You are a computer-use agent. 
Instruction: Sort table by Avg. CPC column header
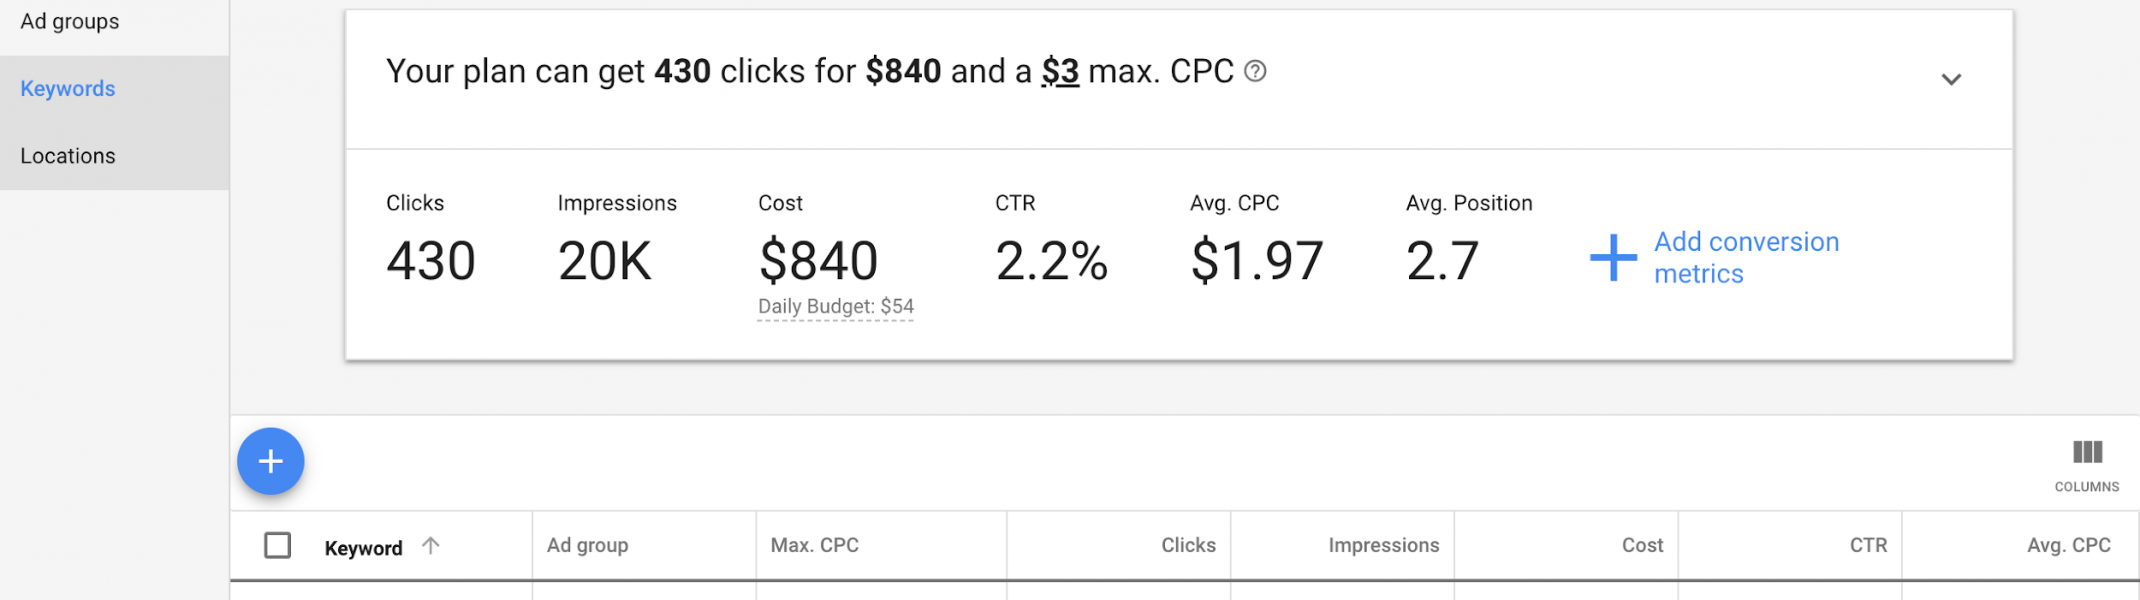pos(2069,545)
